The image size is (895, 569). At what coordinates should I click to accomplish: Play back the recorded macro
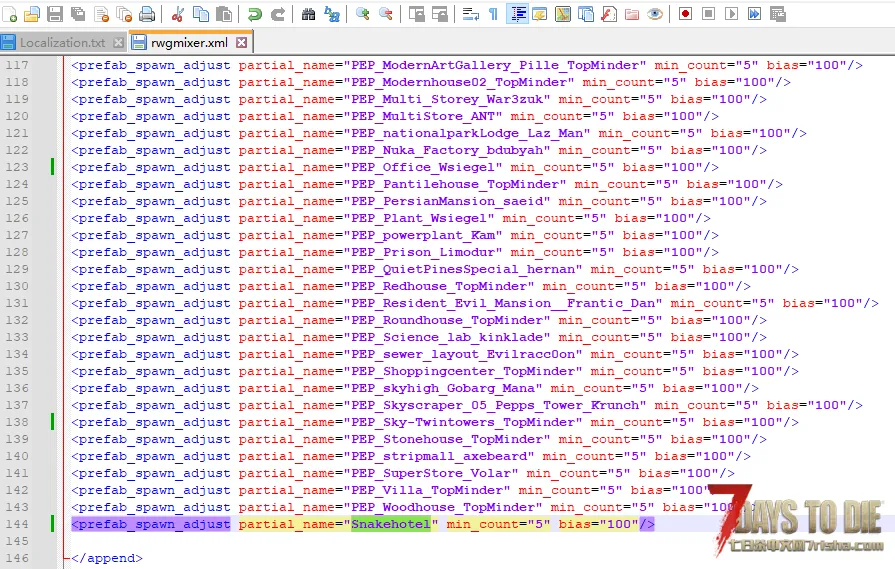point(731,14)
